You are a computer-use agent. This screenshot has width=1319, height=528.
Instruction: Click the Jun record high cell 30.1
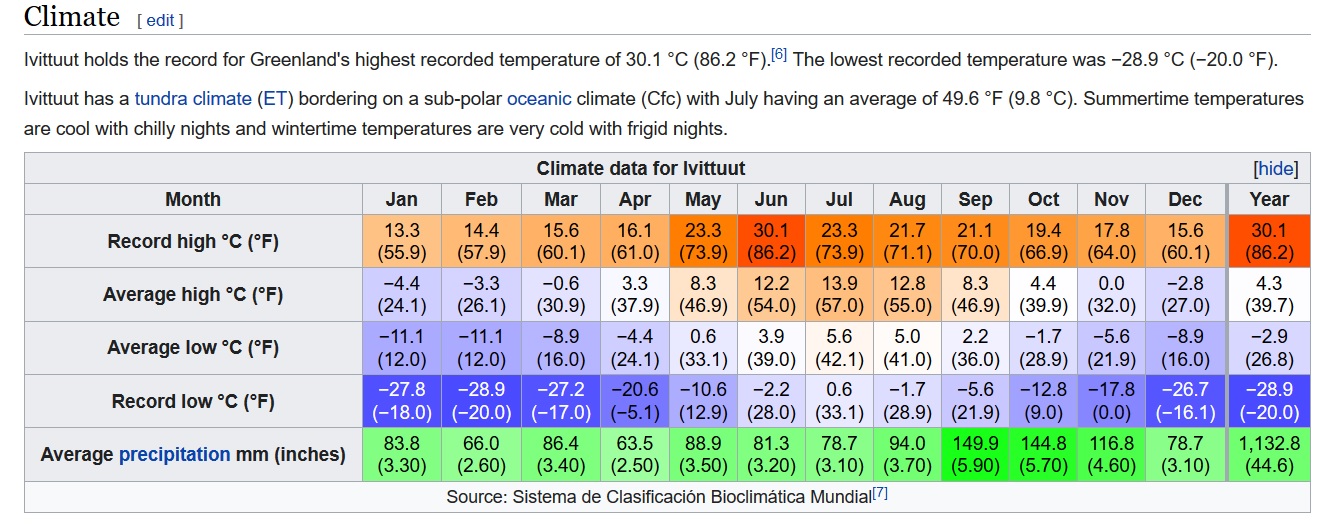(x=771, y=241)
